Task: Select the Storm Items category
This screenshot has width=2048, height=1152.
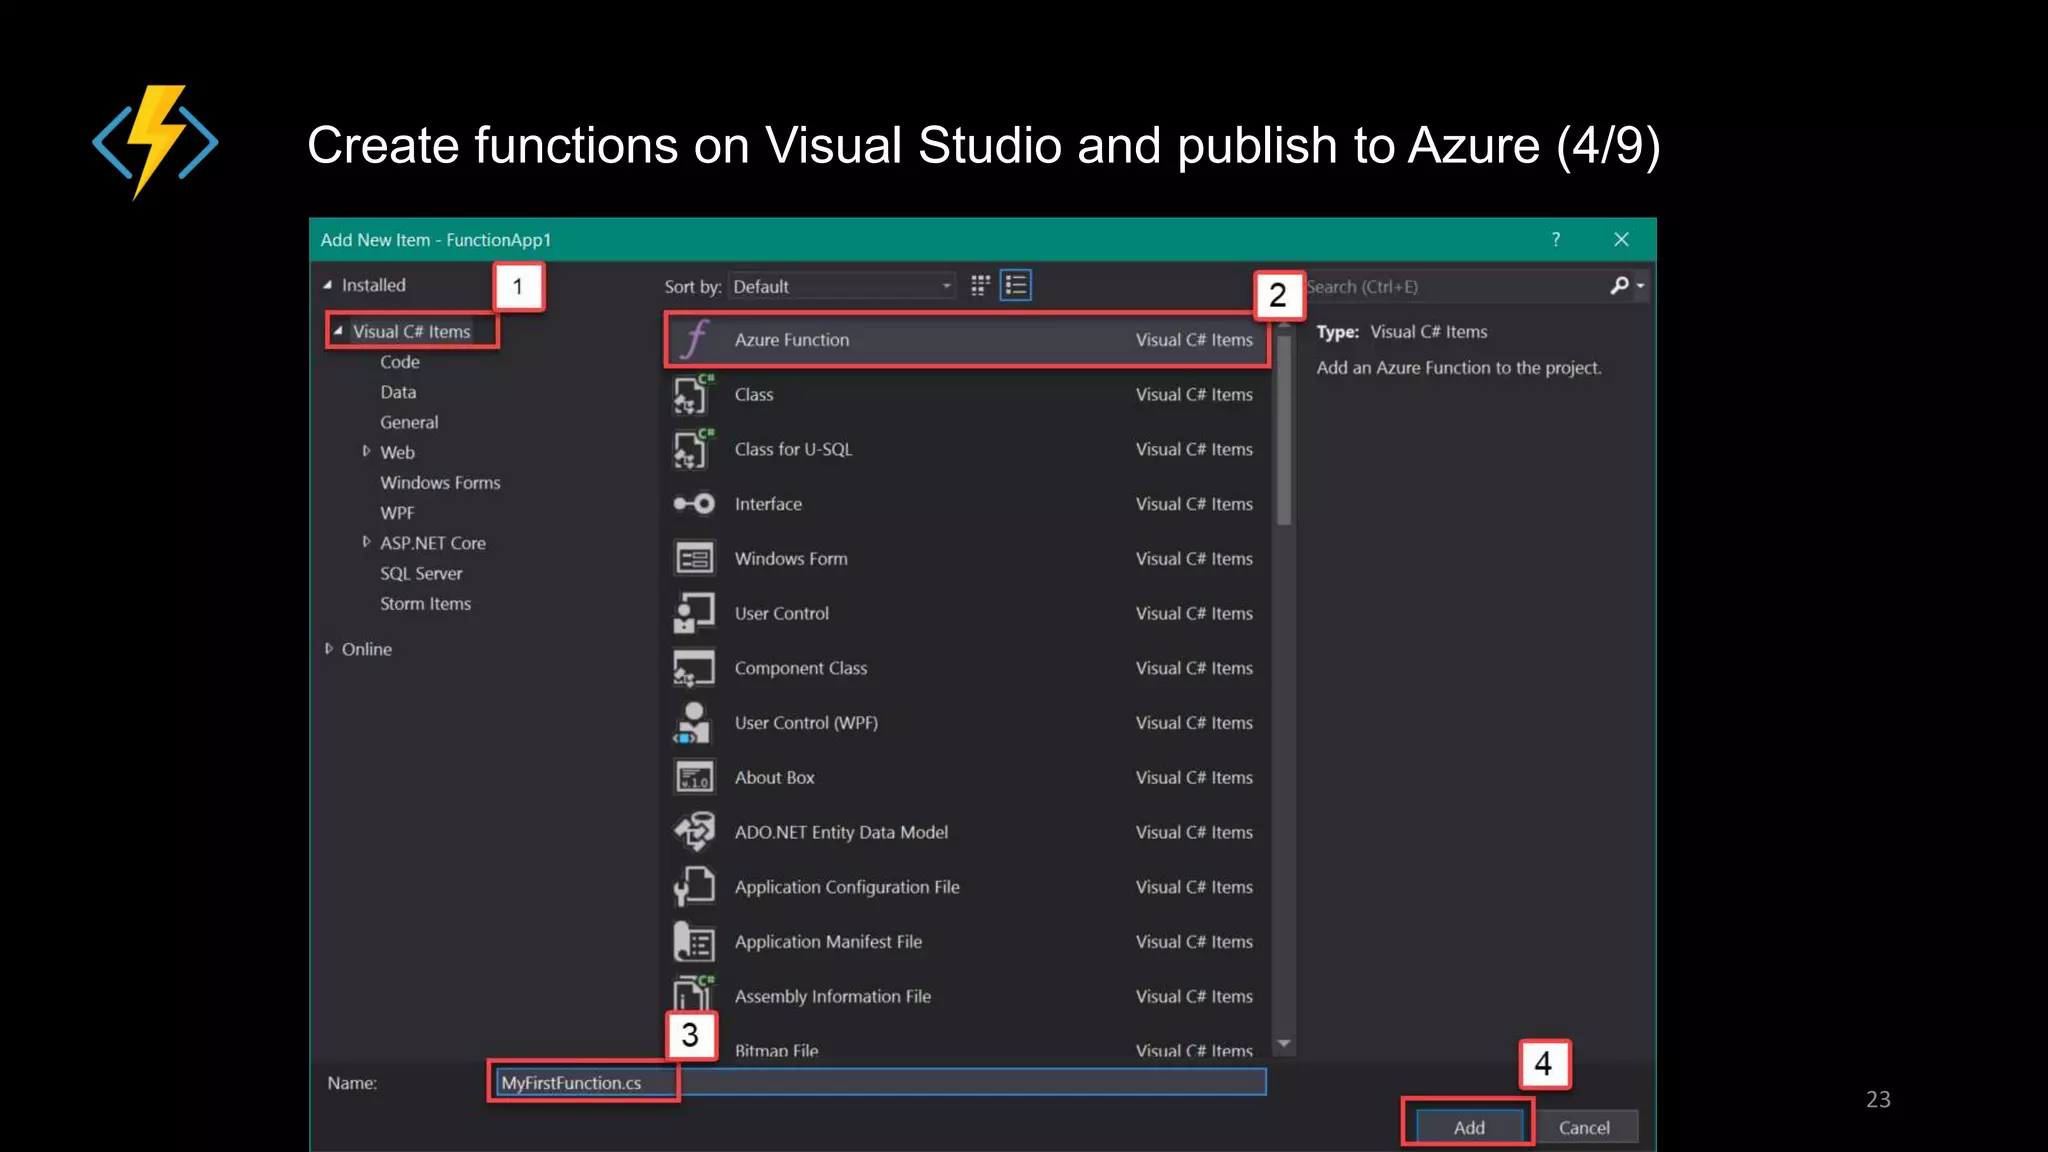Action: pos(425,603)
